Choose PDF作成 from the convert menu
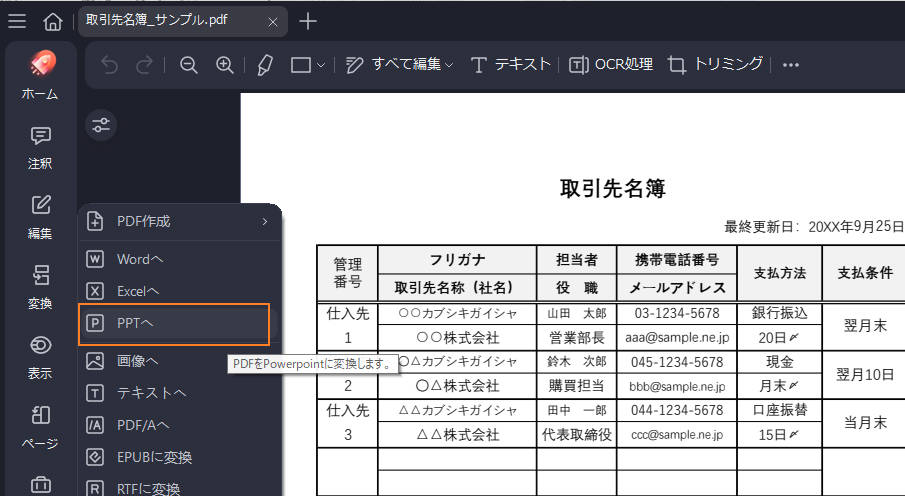Screen dimensions: 905x496 [x=179, y=222]
